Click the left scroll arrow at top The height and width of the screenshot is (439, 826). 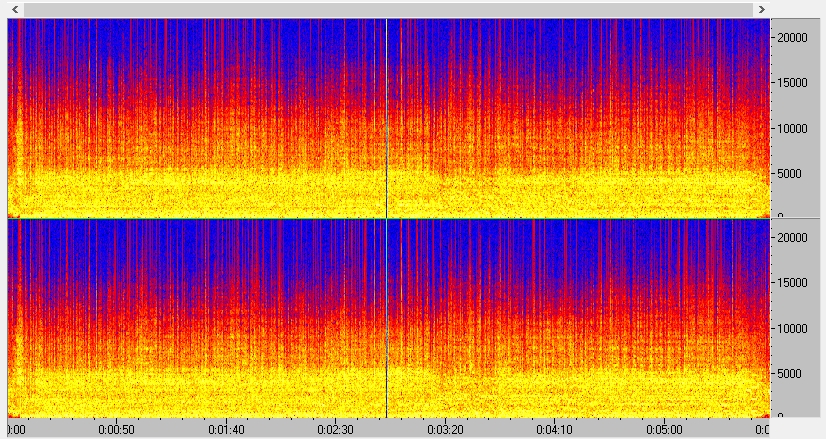[15, 9]
